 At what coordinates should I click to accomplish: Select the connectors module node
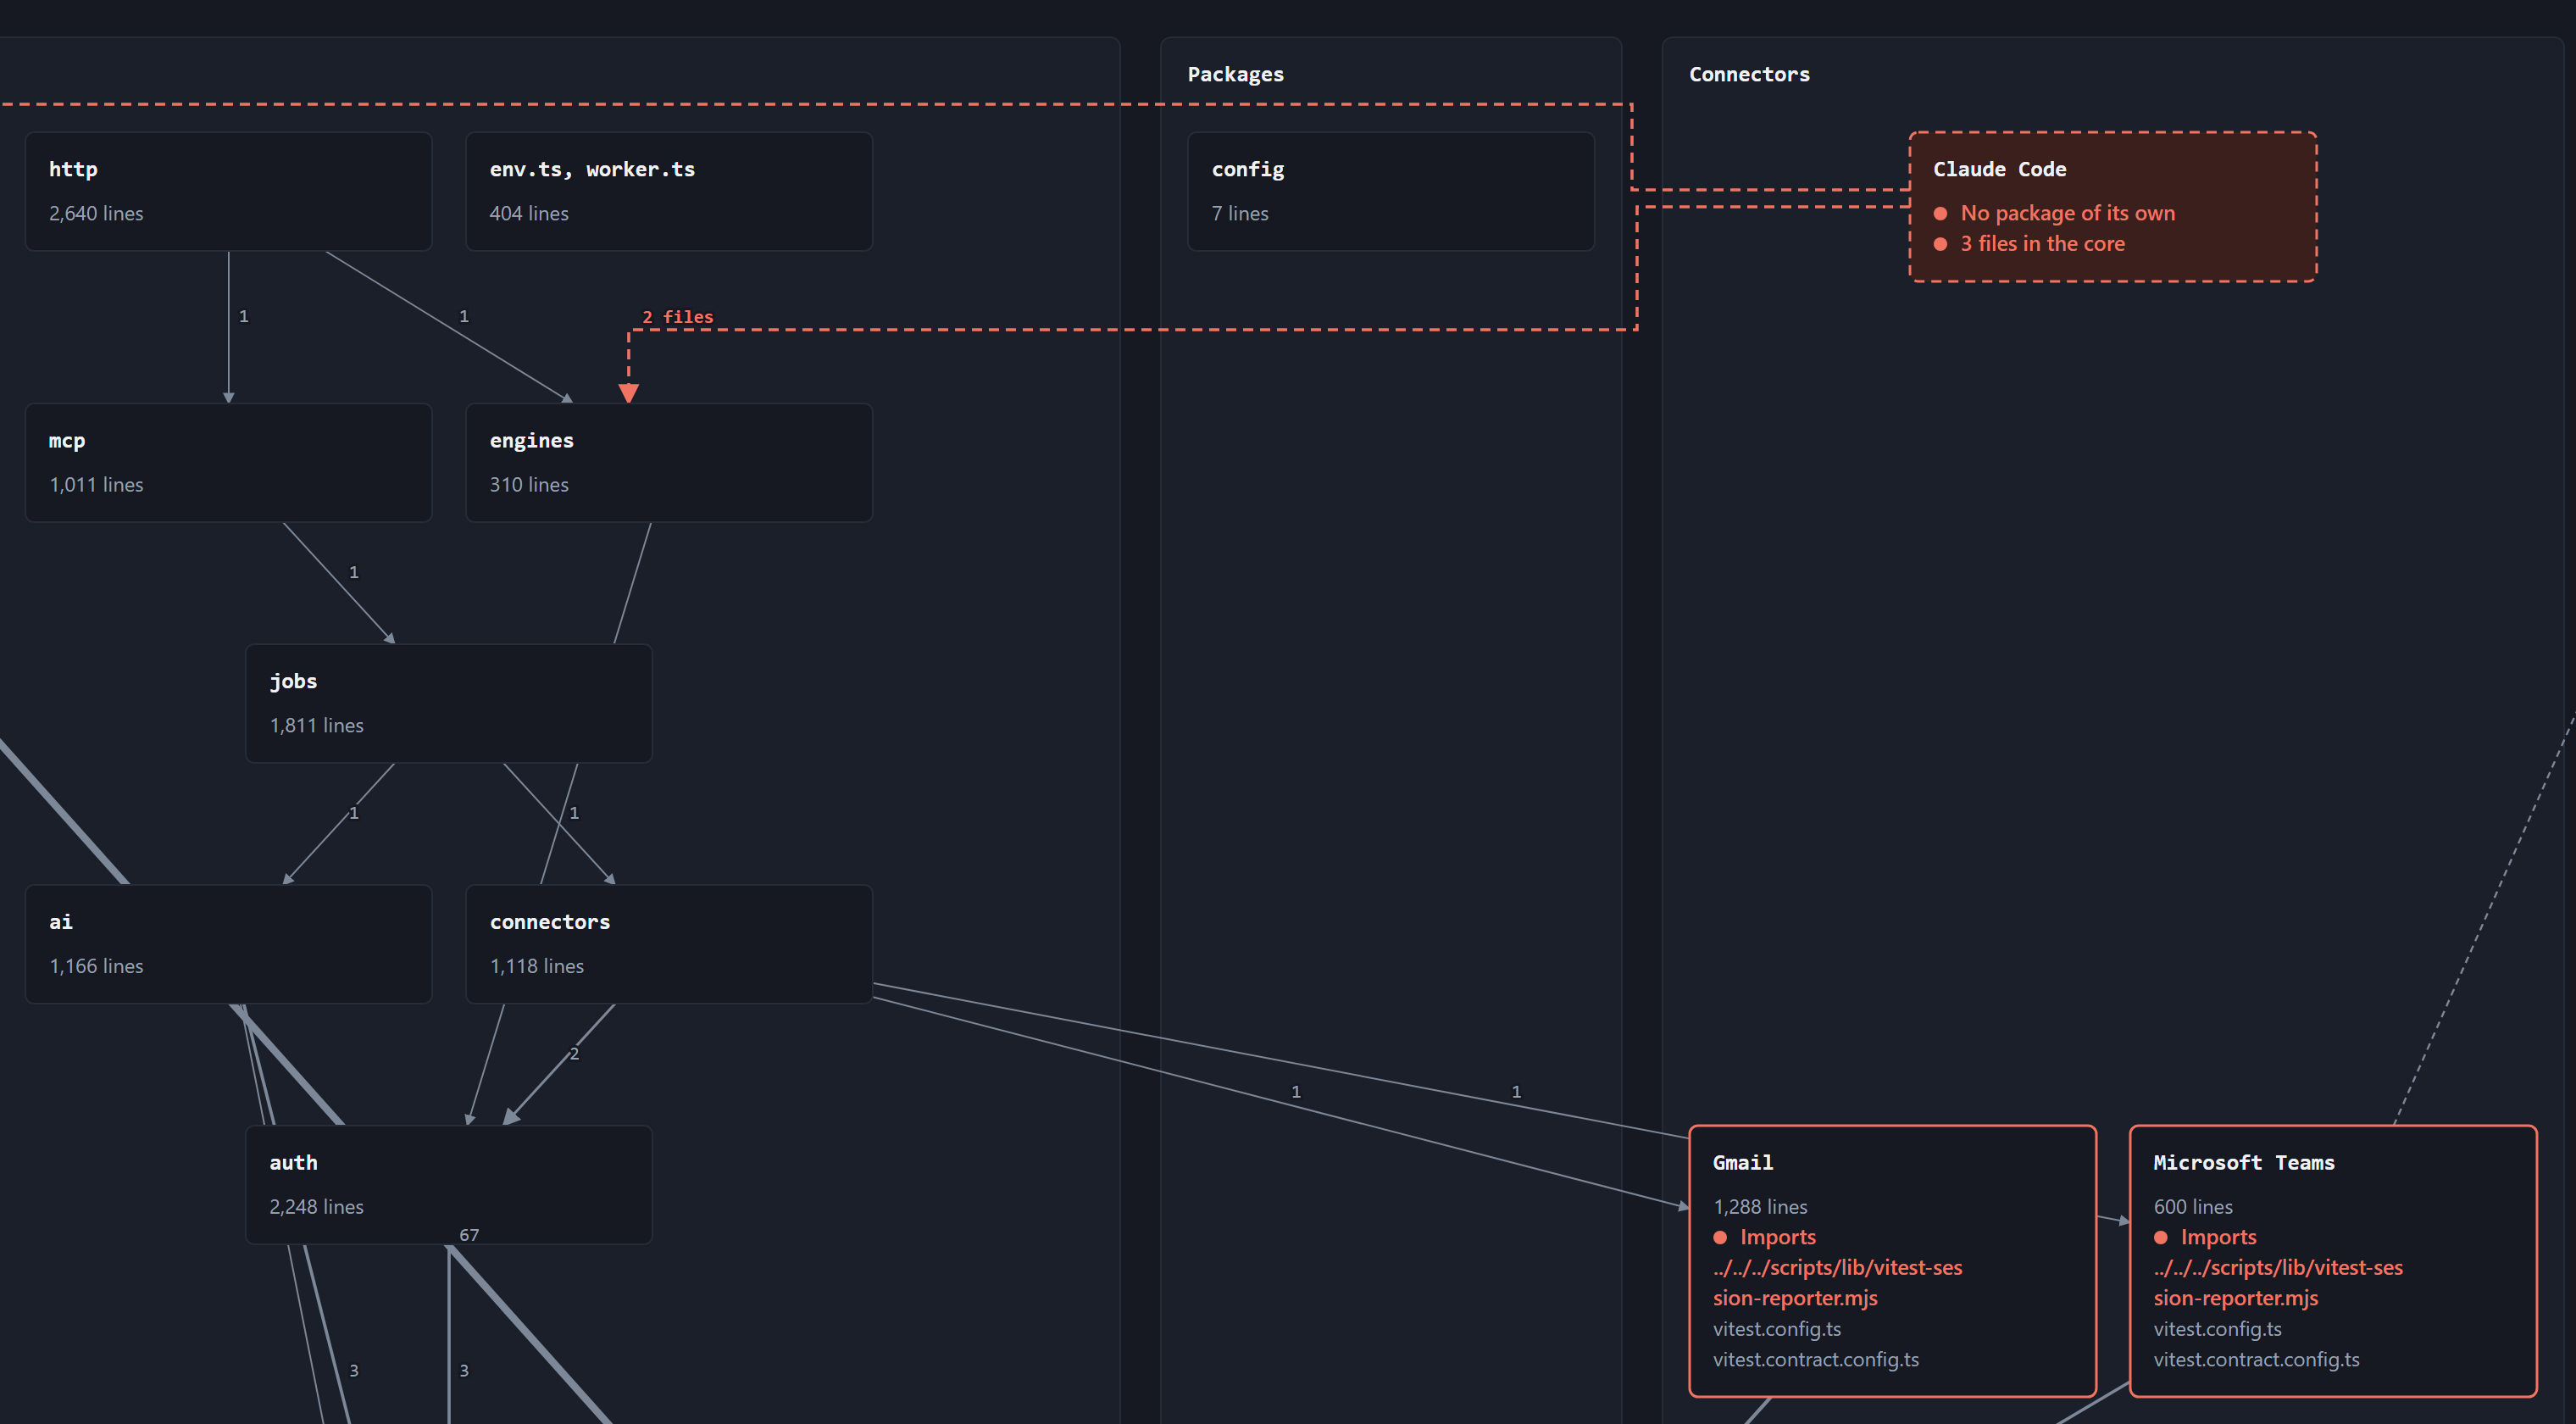pyautogui.click(x=669, y=944)
